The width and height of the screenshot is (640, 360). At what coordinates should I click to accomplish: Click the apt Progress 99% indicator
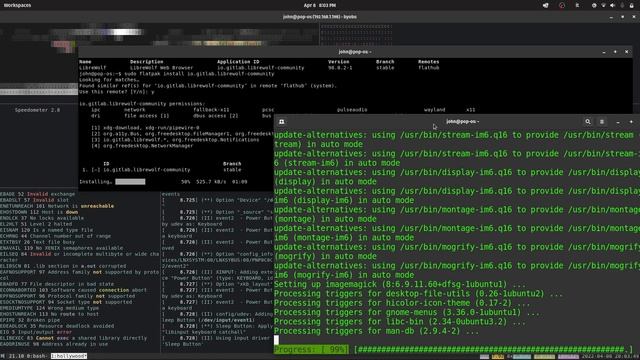pos(311,350)
